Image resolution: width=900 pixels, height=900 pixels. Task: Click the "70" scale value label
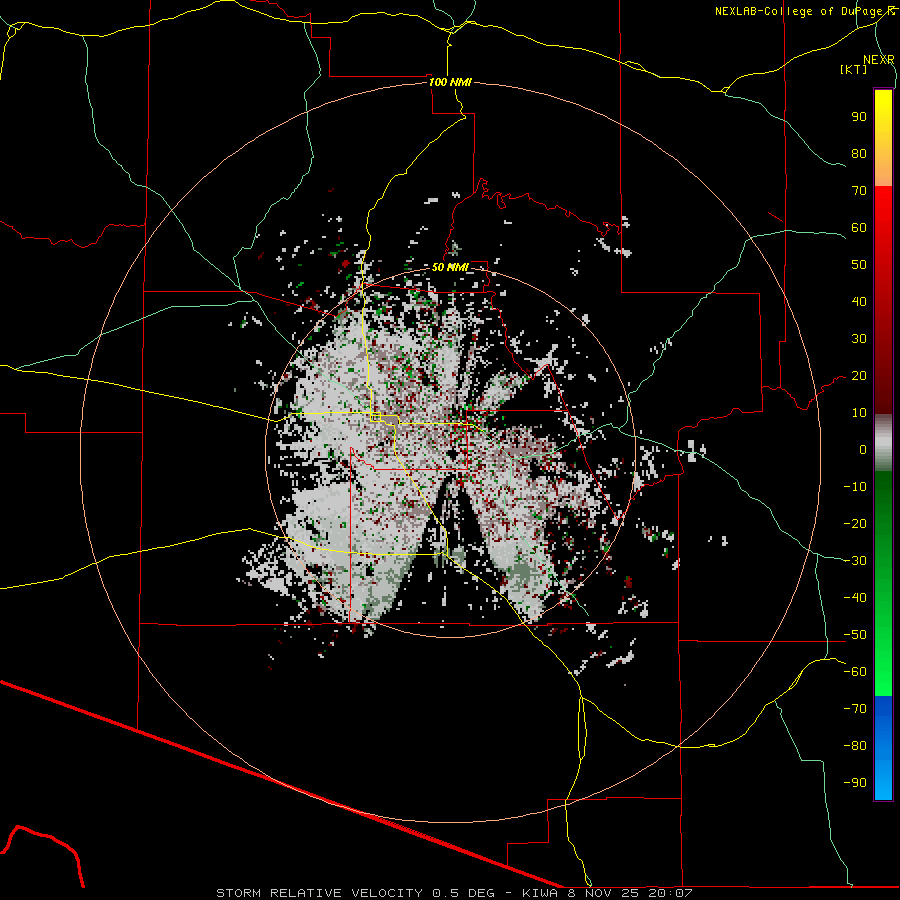[x=859, y=191]
